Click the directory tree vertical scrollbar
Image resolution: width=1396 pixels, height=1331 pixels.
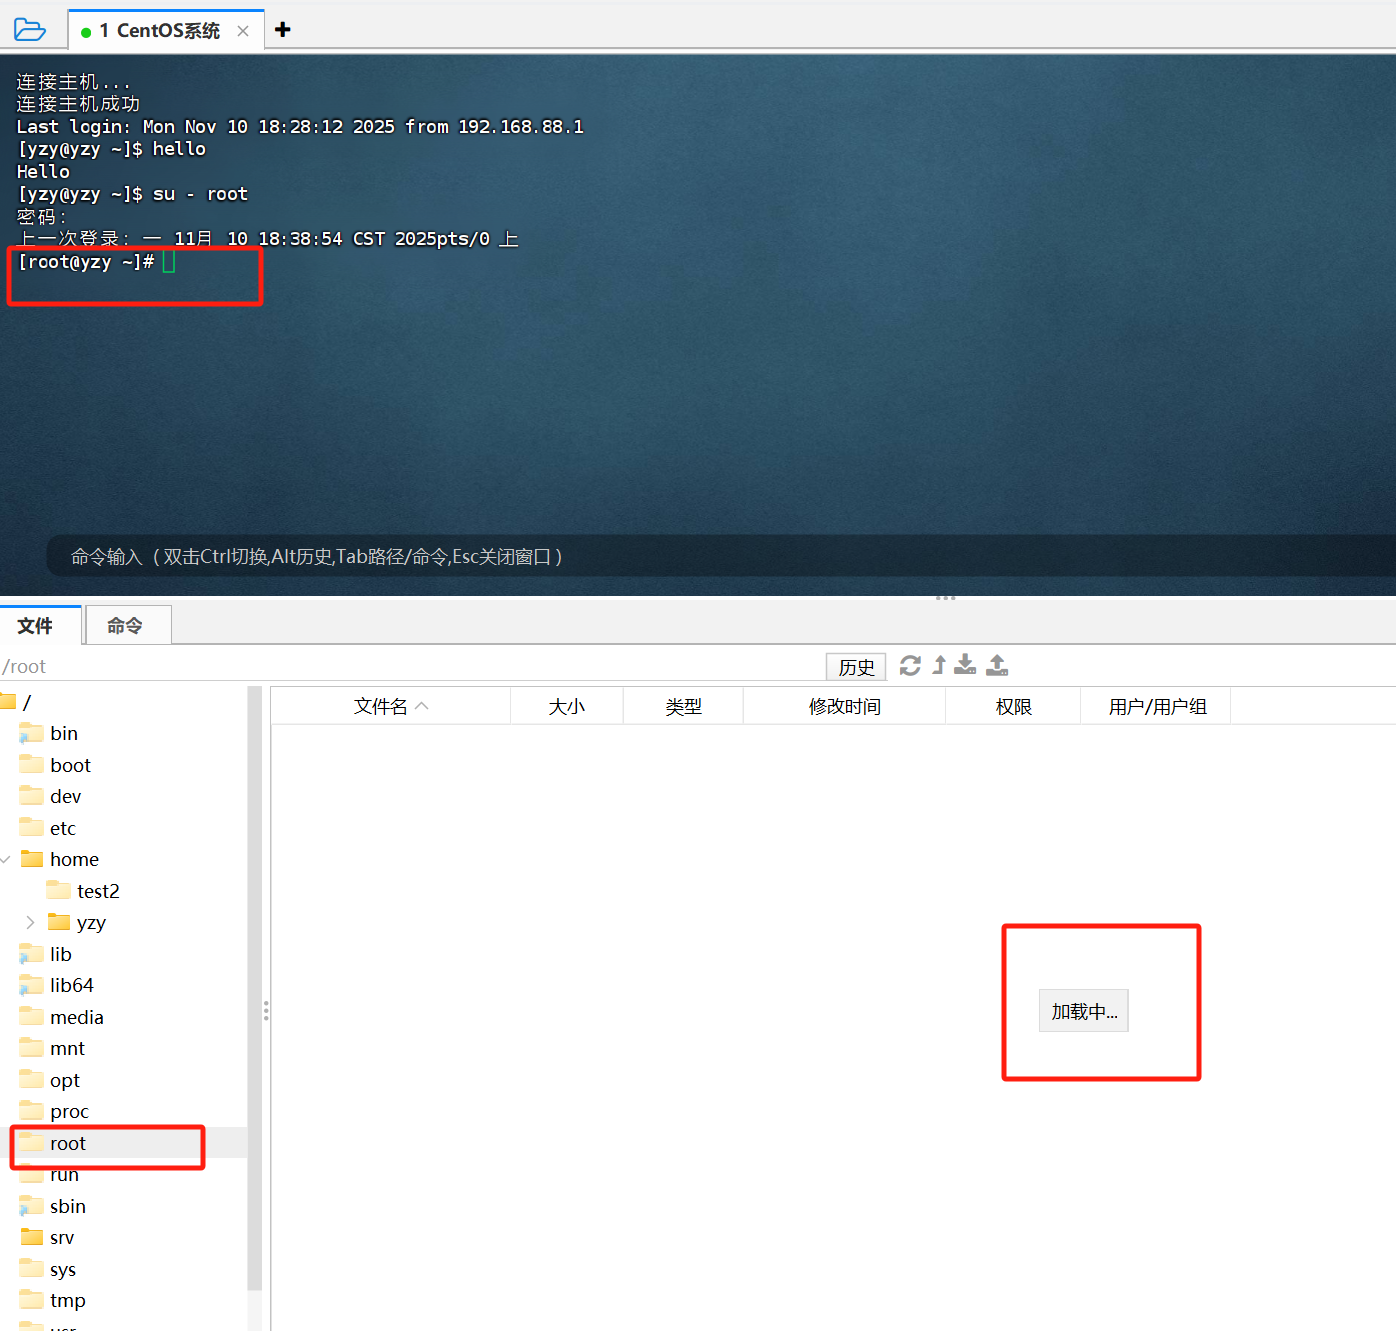point(255,988)
